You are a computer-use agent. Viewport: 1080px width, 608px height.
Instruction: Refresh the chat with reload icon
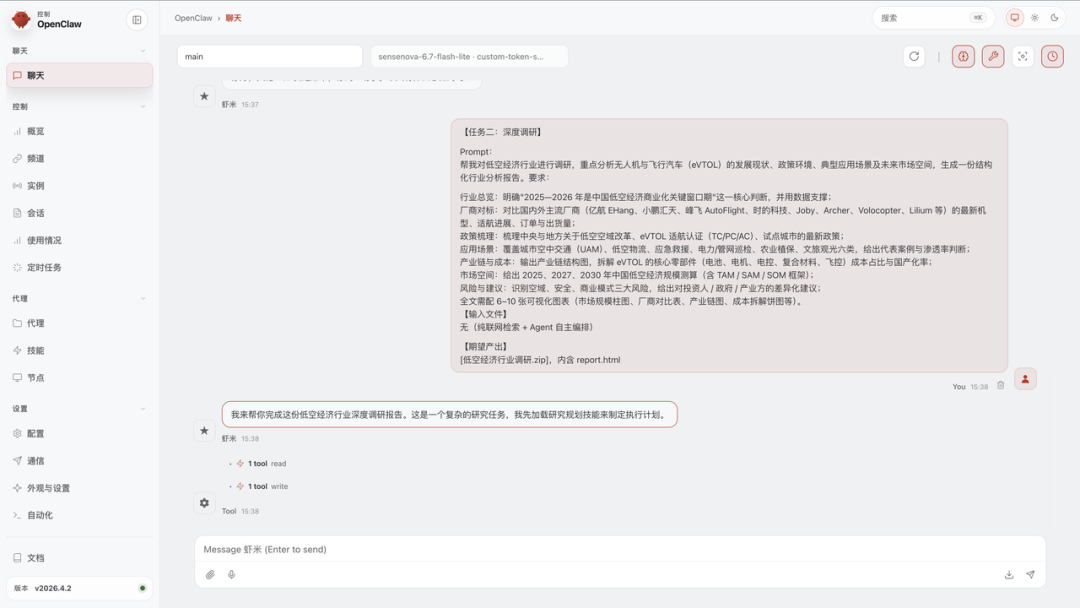point(914,56)
